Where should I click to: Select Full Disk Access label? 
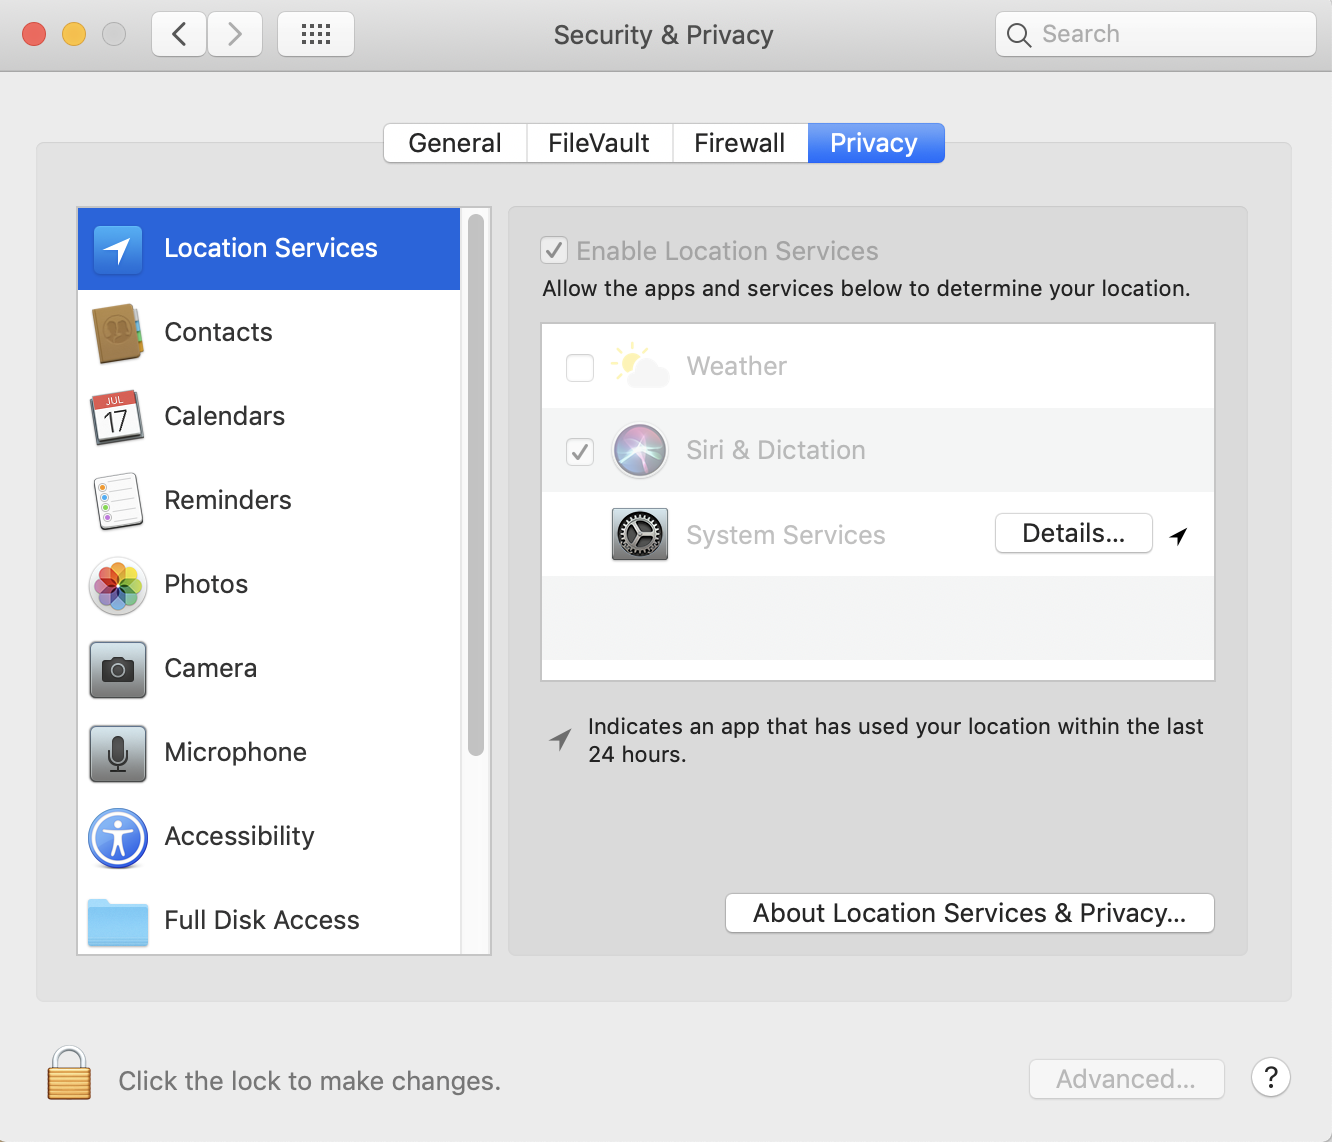click(262, 920)
